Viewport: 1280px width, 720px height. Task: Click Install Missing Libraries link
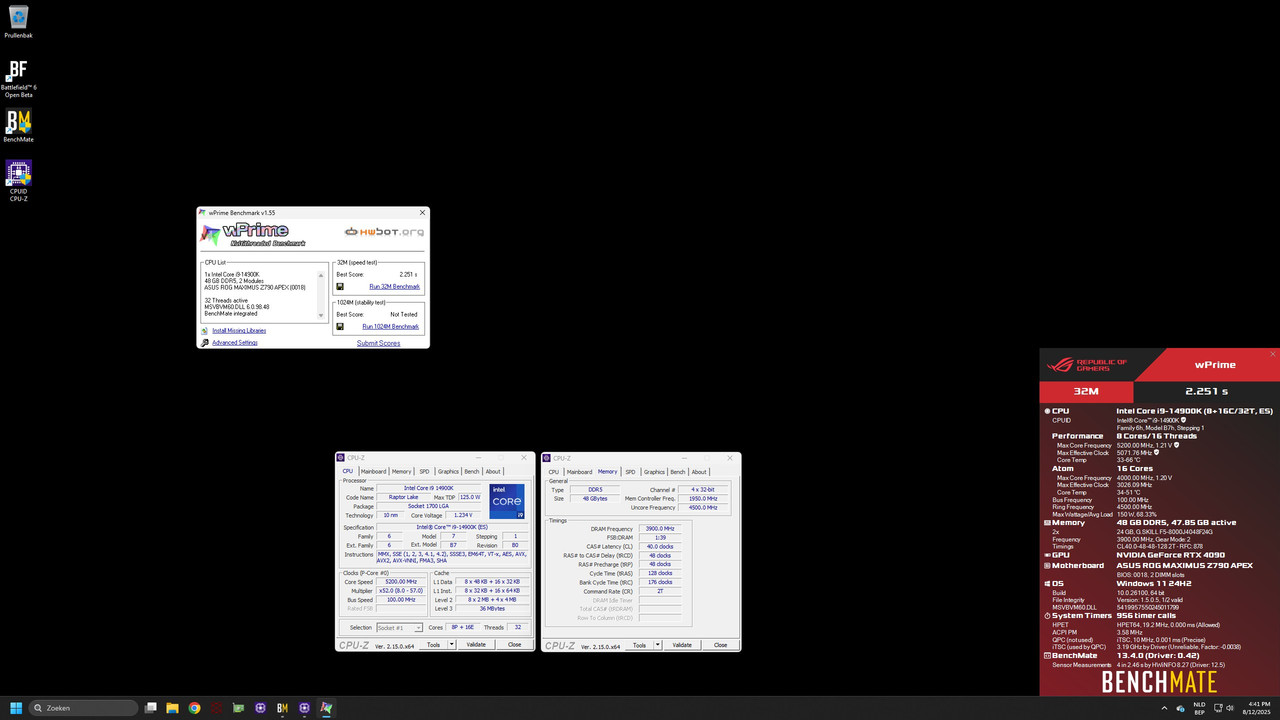(x=239, y=330)
